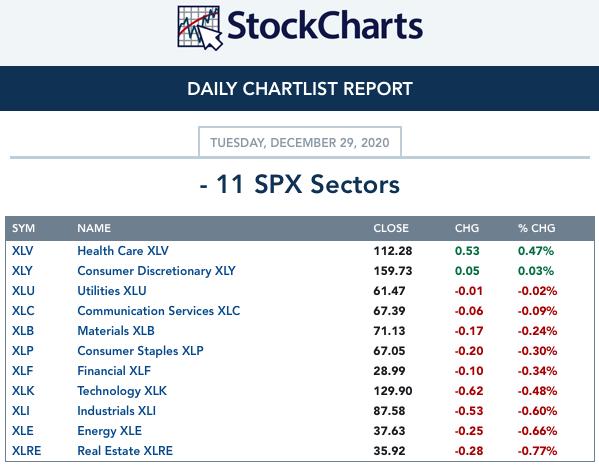599x467 pixels.
Task: Select the XLRE symbol link
Action: coord(26,451)
